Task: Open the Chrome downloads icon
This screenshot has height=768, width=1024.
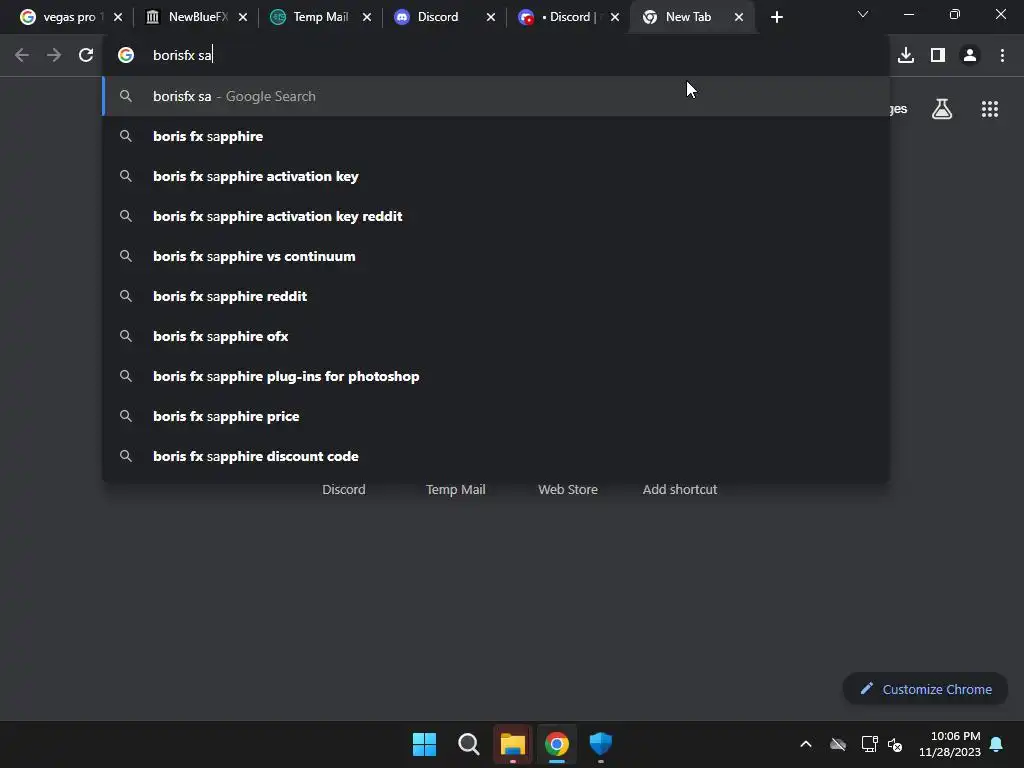Action: click(906, 56)
